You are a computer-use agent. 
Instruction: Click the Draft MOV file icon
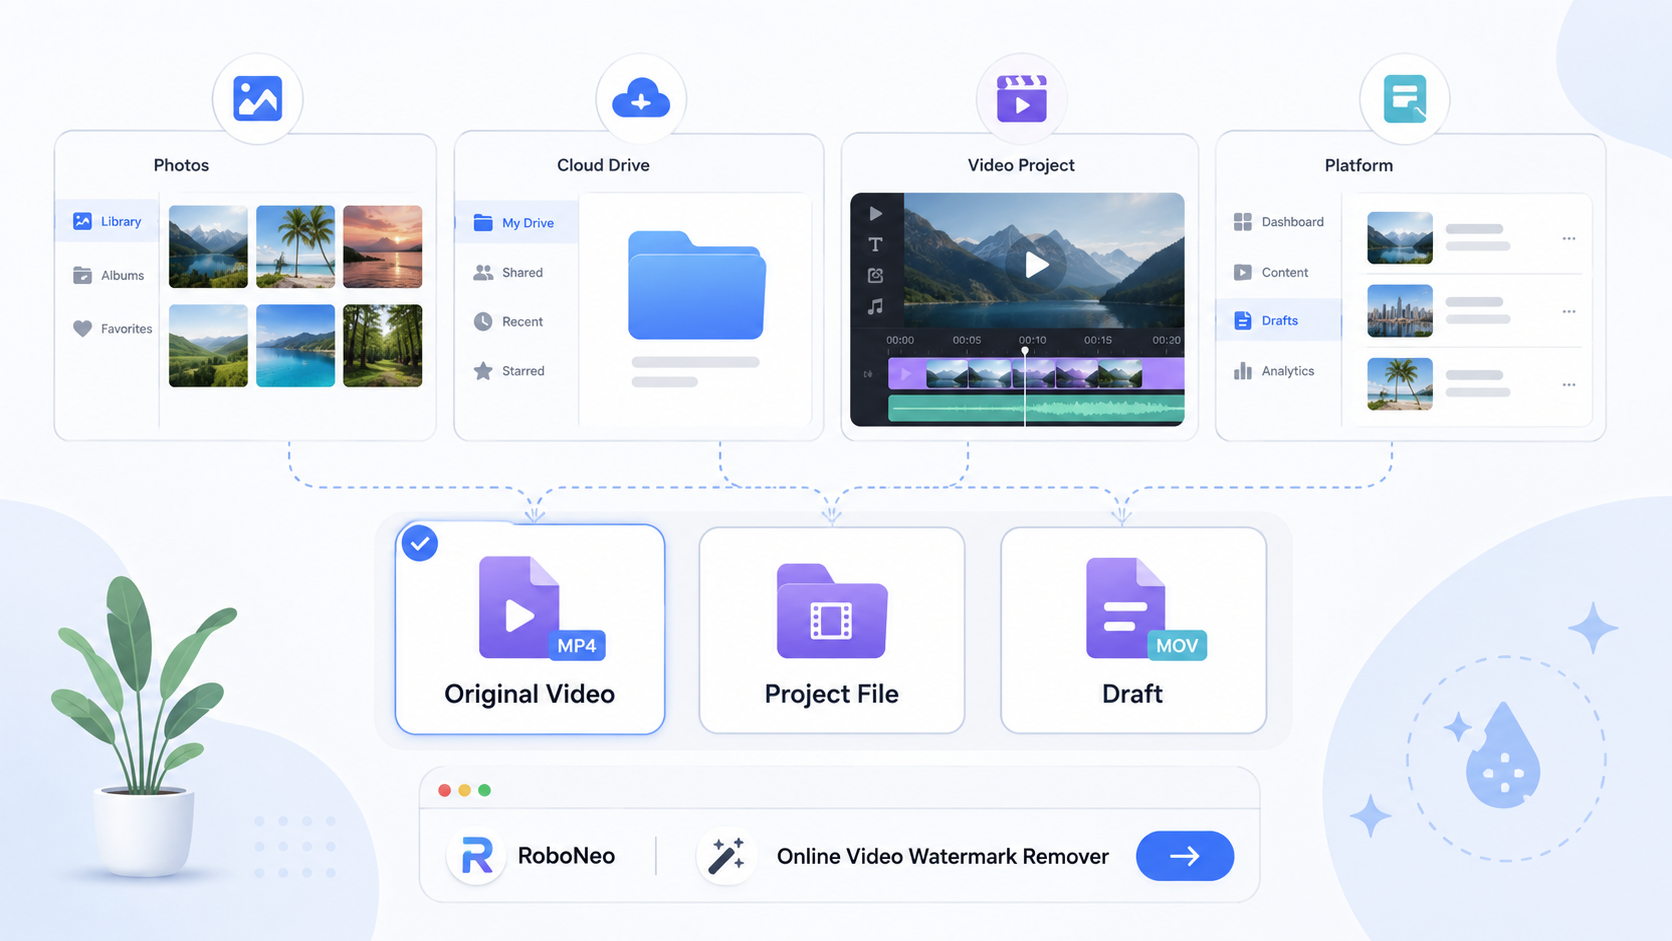(x=1145, y=608)
